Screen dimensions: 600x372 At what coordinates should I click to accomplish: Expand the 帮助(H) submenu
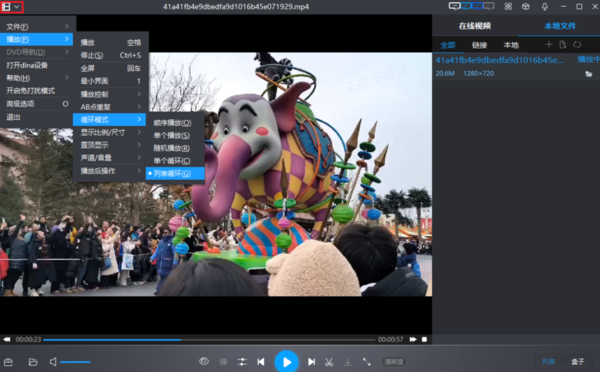pyautogui.click(x=37, y=78)
